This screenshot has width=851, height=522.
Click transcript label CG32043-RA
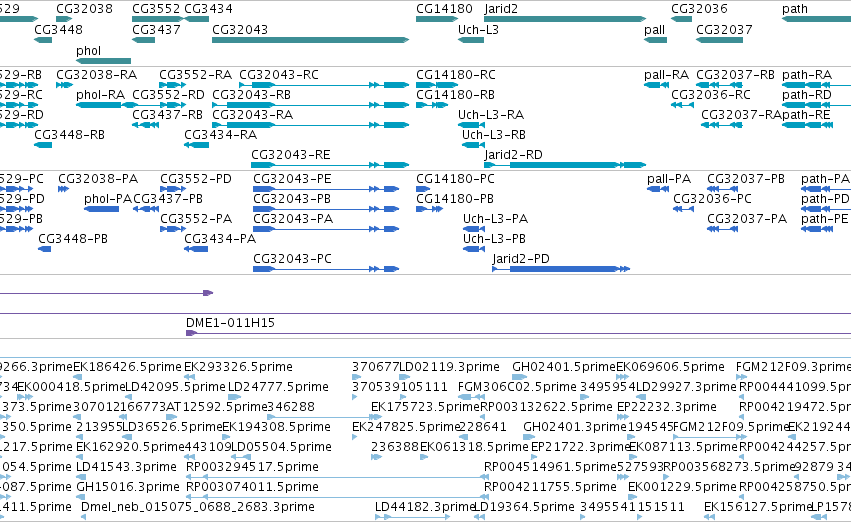(252, 115)
